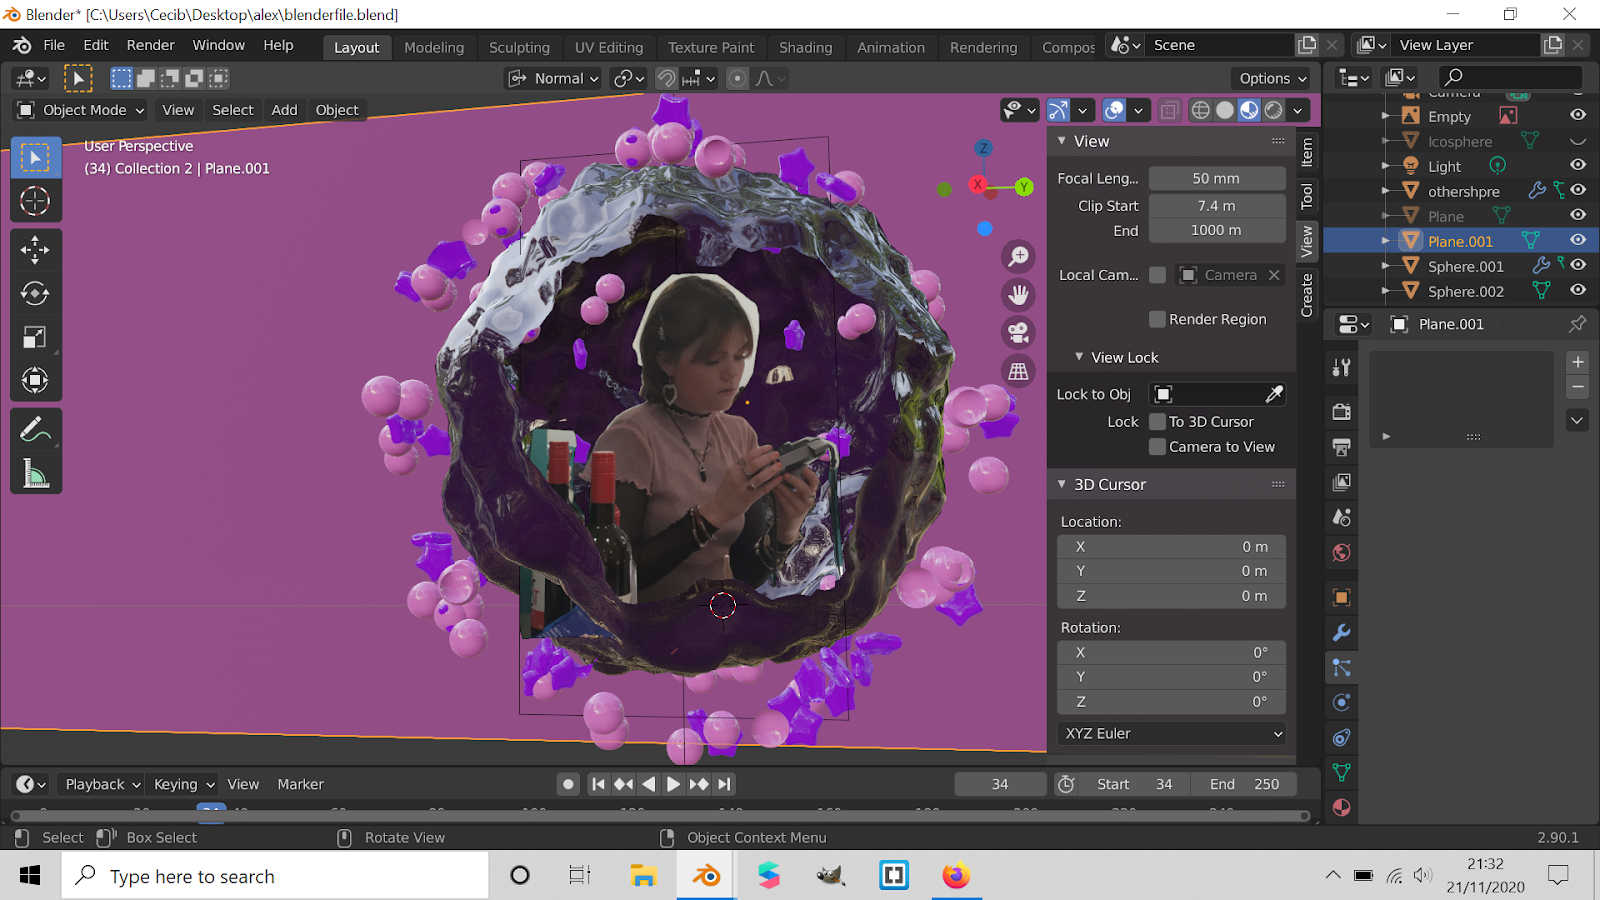Open the Object Constraints properties tab
The height and width of the screenshot is (900, 1600).
tap(1342, 737)
